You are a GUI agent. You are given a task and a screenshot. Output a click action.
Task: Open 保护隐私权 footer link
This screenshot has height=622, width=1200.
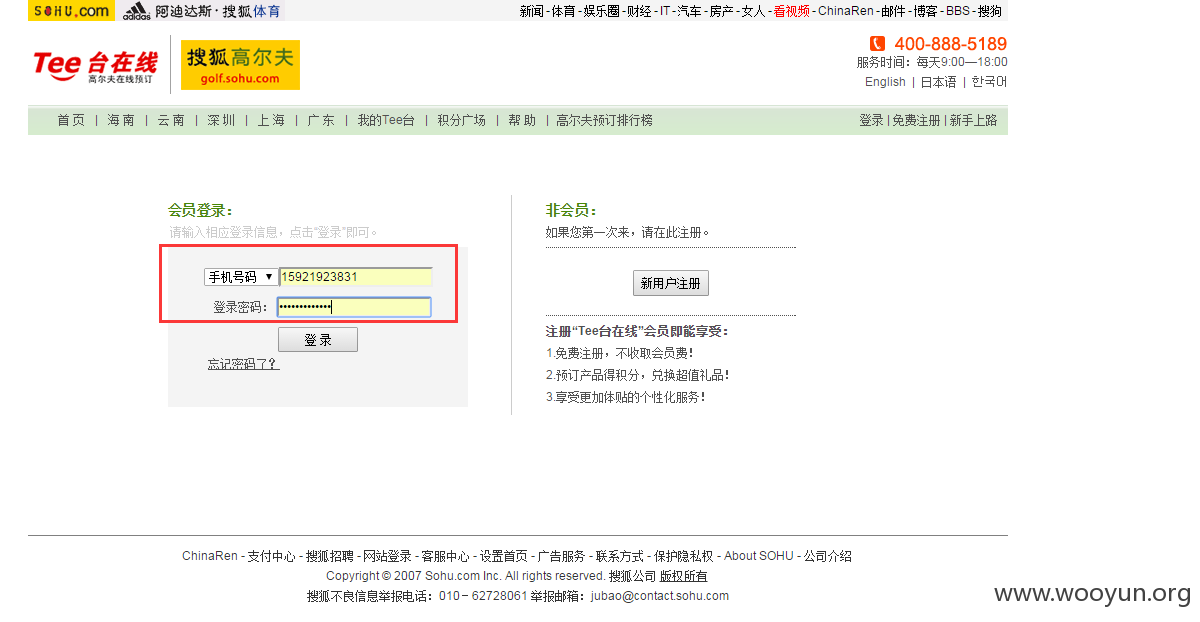click(684, 556)
